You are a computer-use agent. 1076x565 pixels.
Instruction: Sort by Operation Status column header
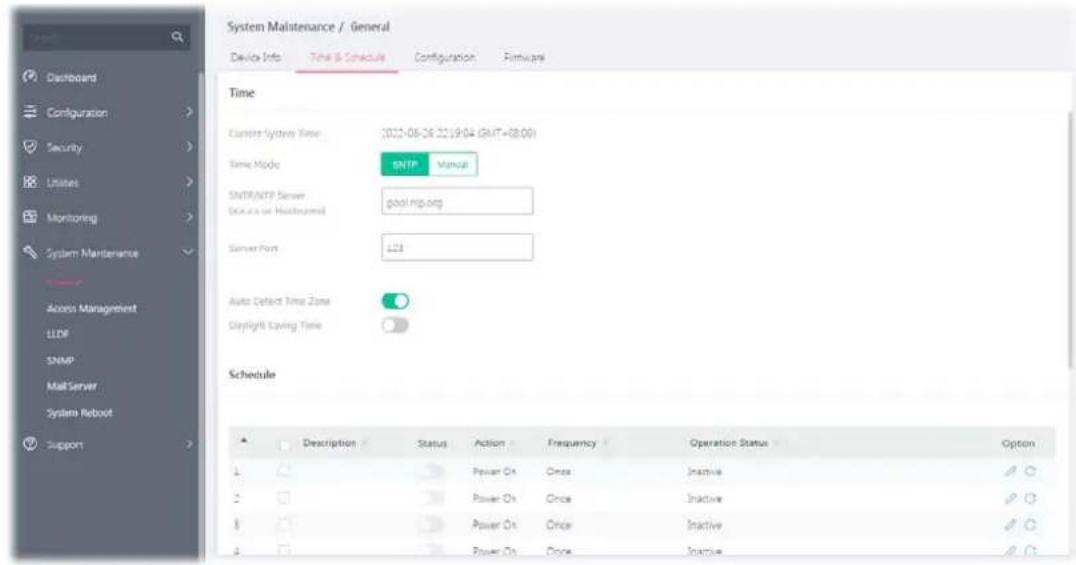[729, 443]
